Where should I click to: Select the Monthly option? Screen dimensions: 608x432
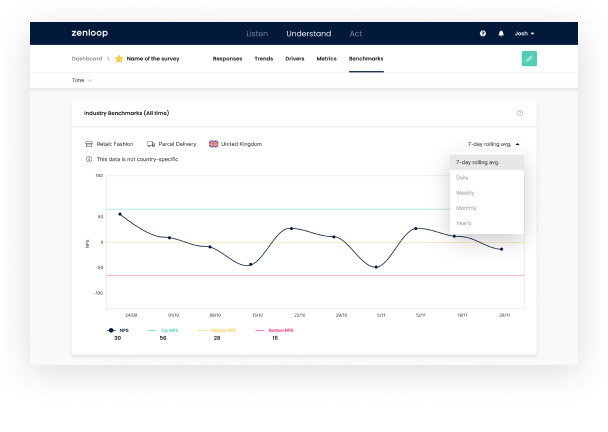(x=487, y=208)
